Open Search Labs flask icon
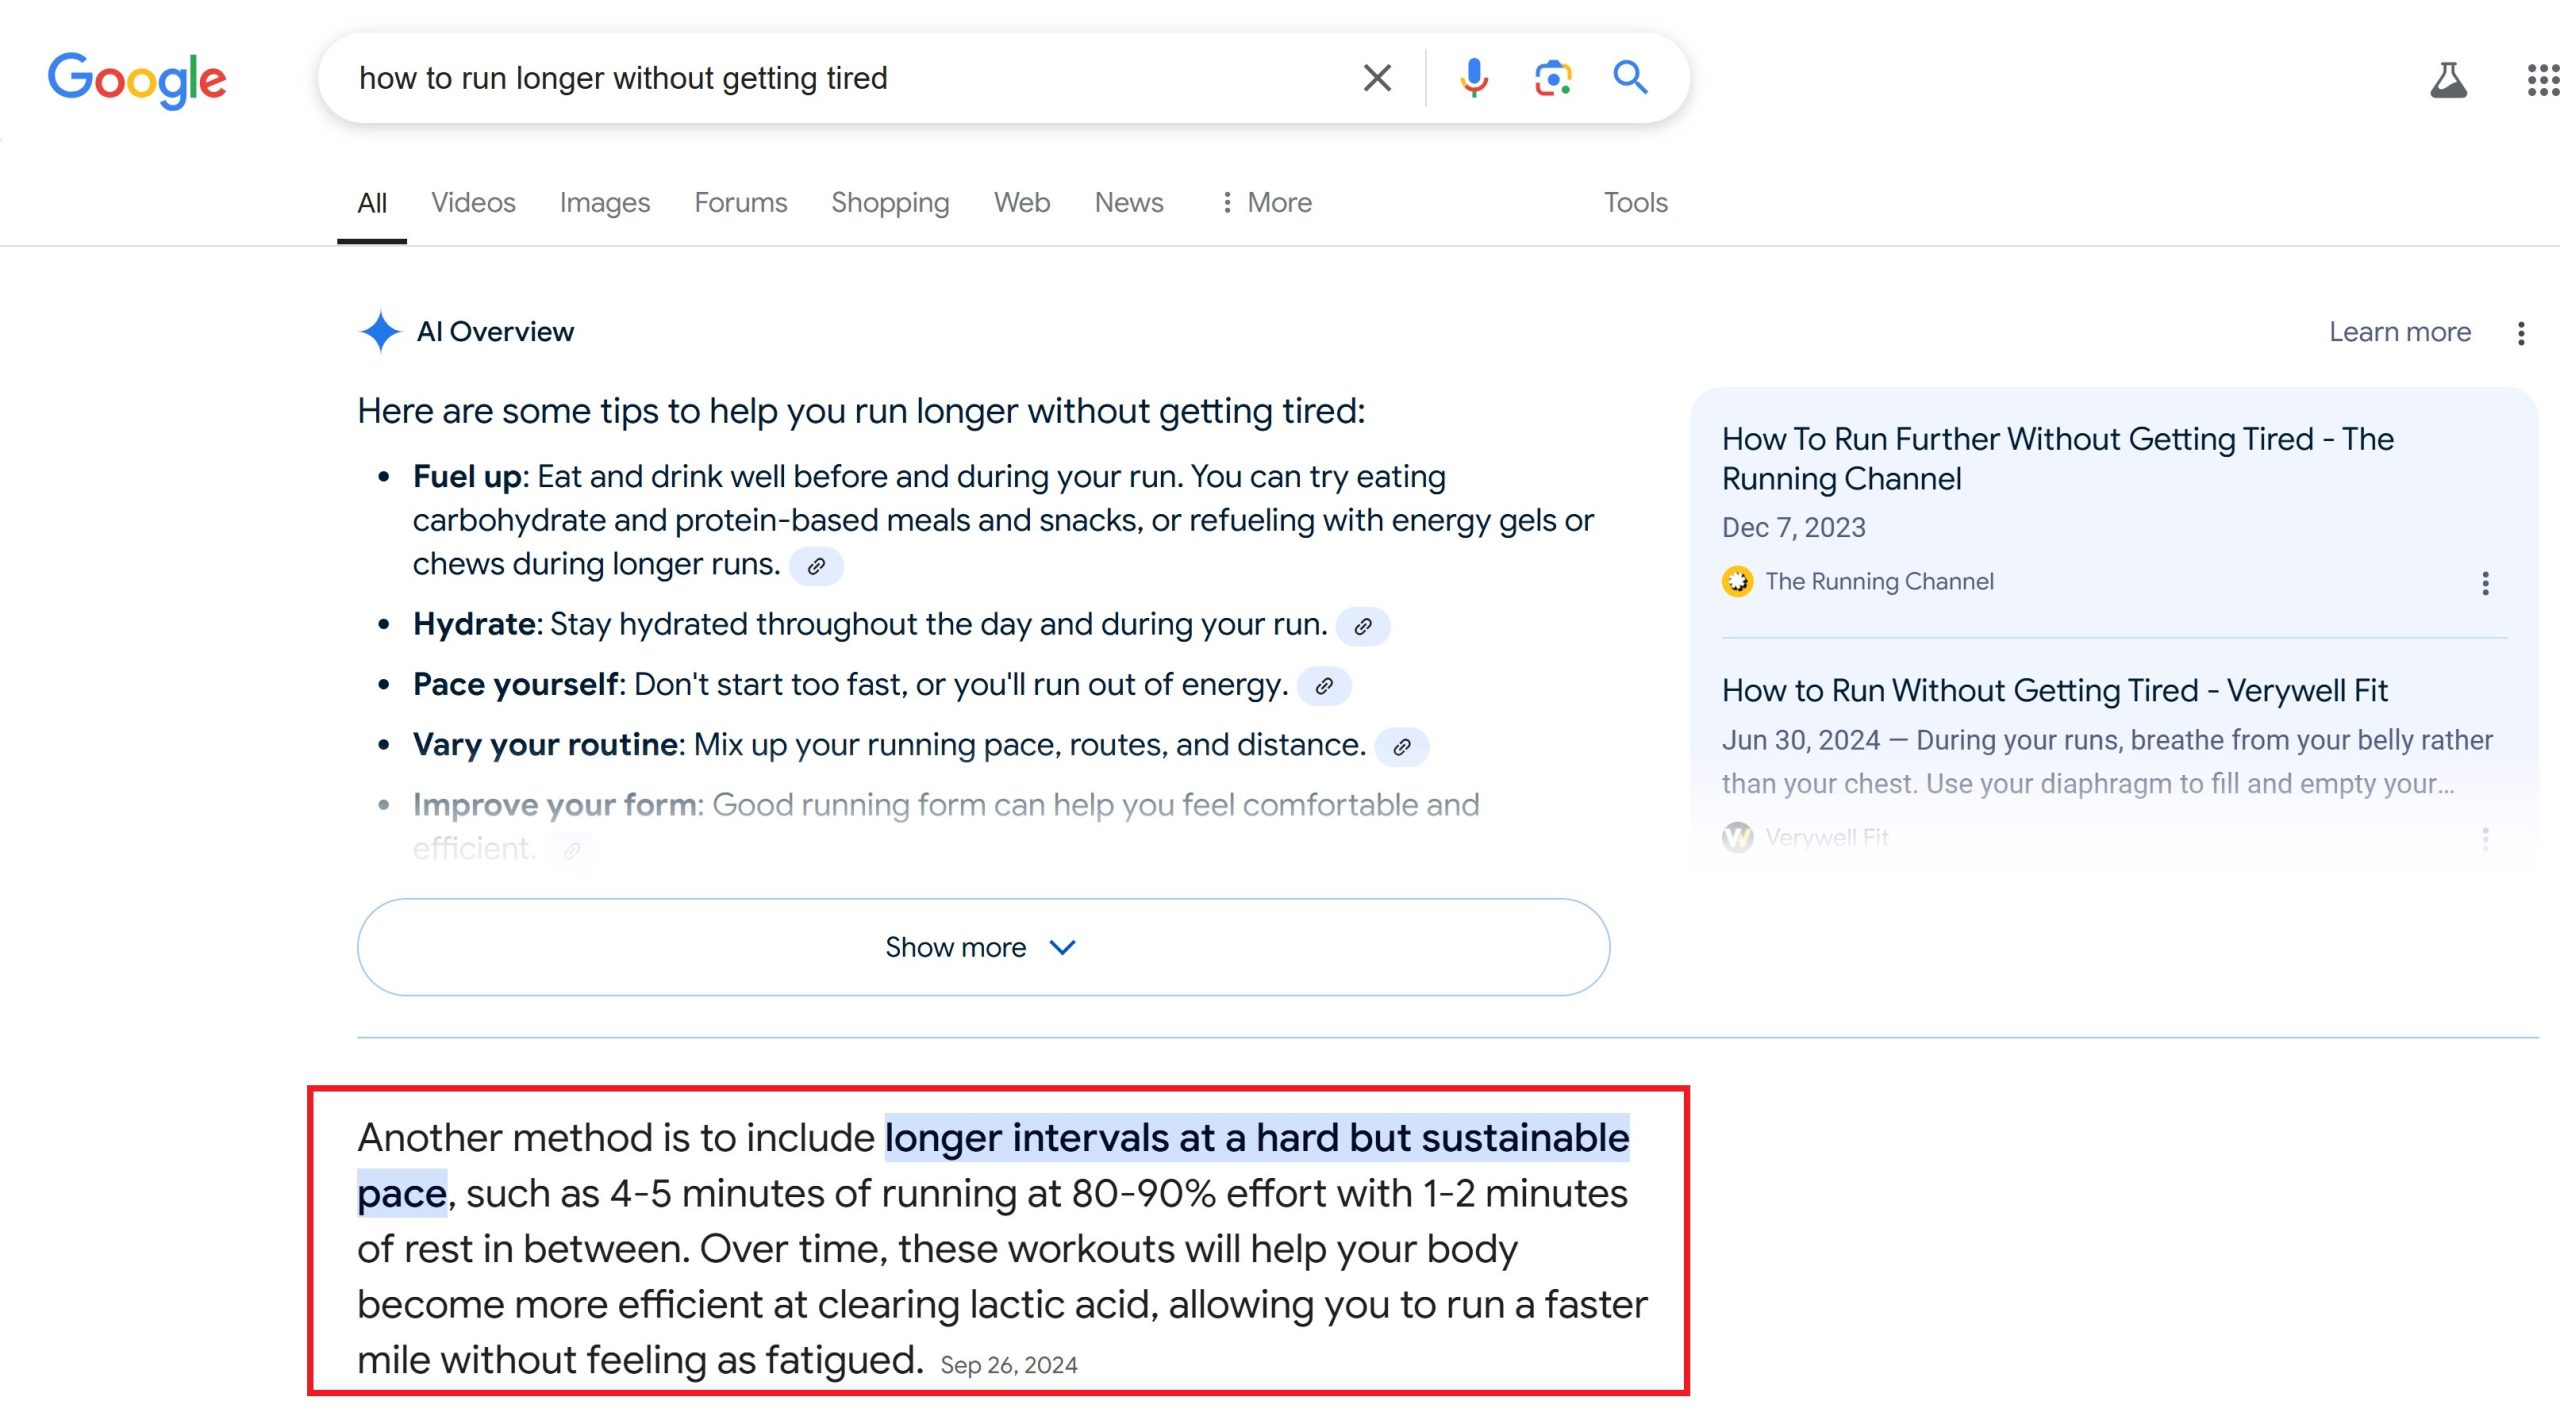The width and height of the screenshot is (2560, 1416). pos(2448,80)
